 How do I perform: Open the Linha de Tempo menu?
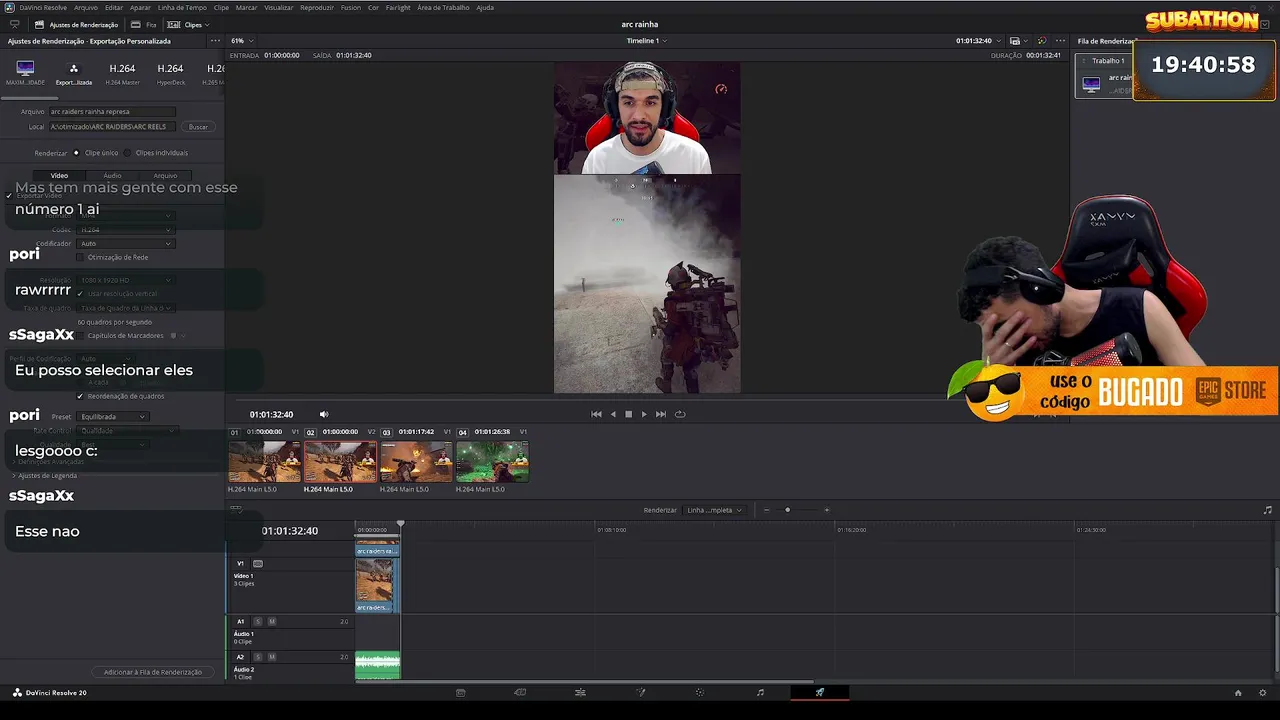(x=182, y=7)
